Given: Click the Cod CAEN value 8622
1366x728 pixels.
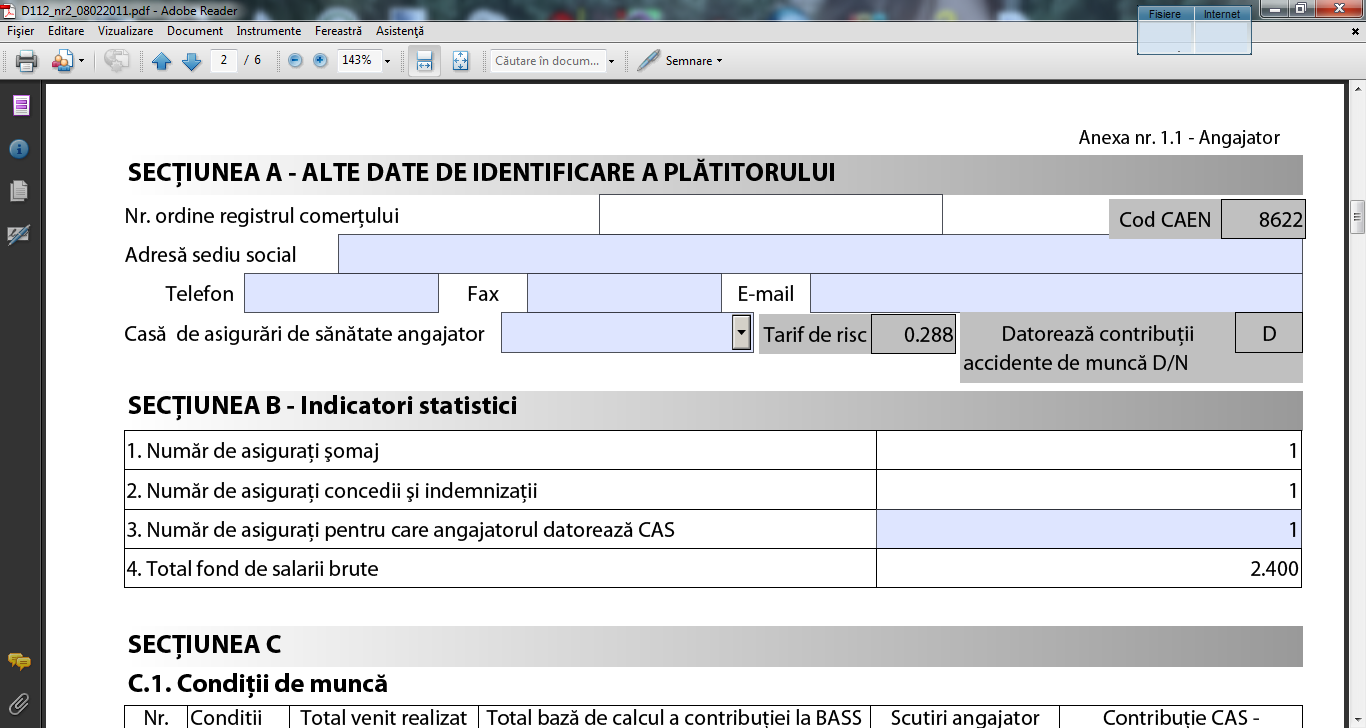Looking at the screenshot, I should [x=1263, y=219].
